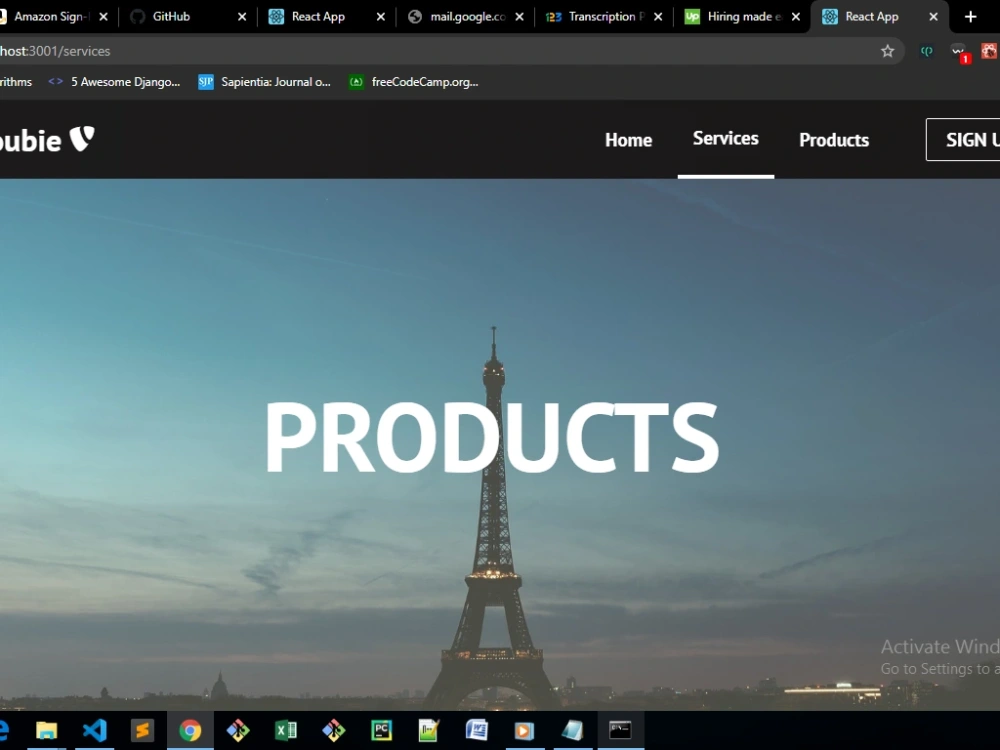Open the extension showing red badge 1
Screen dimensions: 1000x750
click(x=959, y=52)
